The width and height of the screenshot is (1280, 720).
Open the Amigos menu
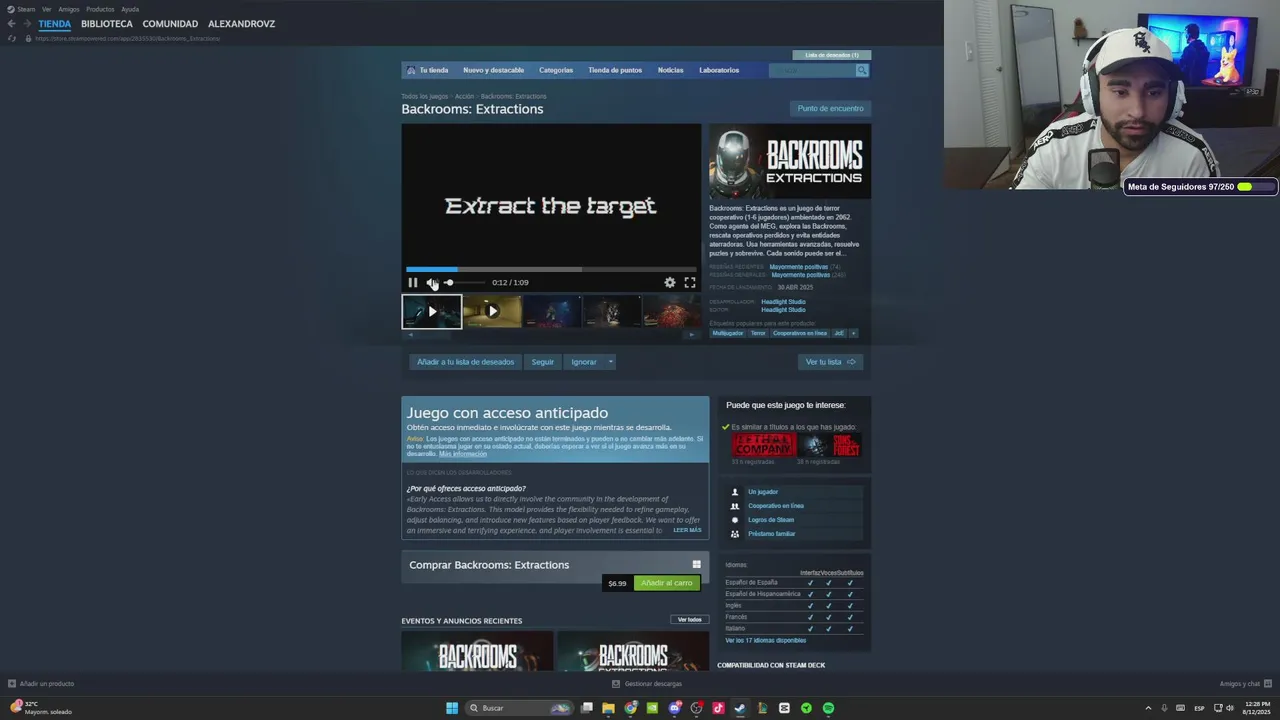[x=69, y=9]
